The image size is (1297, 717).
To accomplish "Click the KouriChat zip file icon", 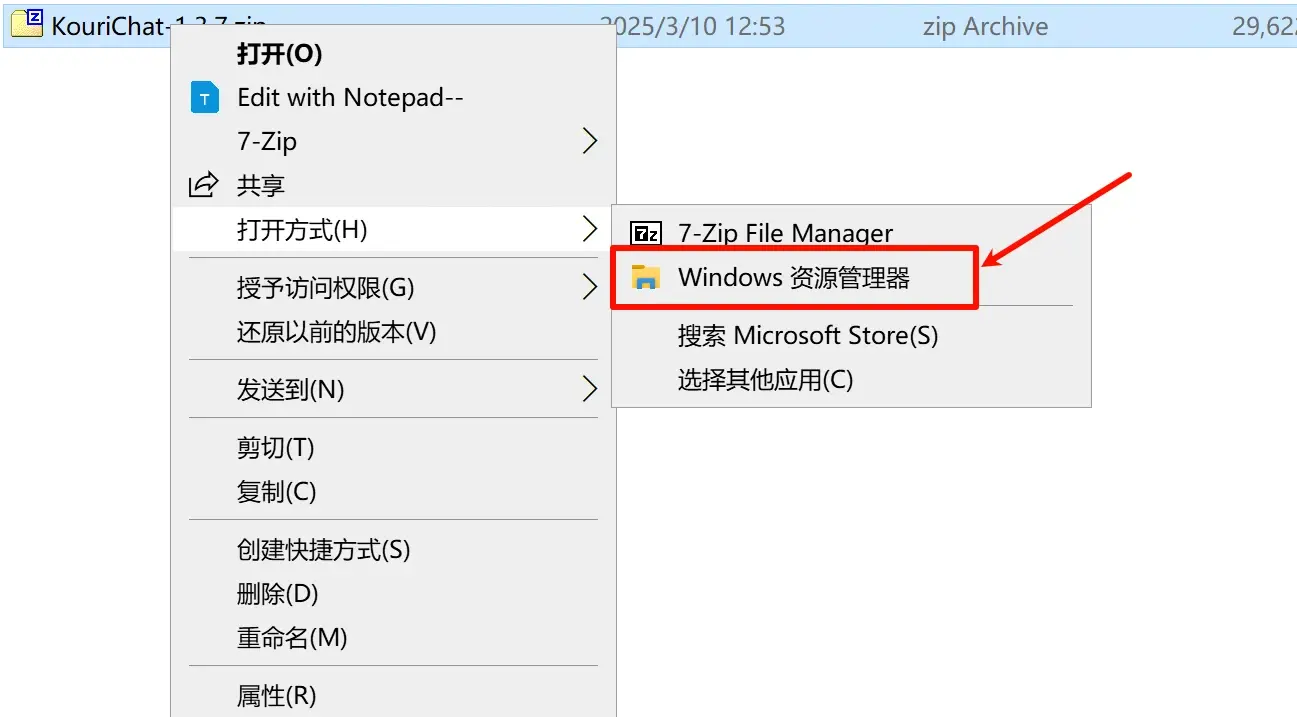I will point(33,21).
